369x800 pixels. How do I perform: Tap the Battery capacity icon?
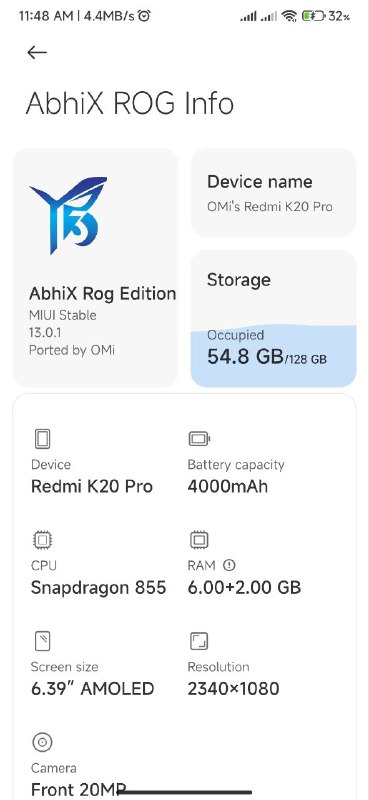click(199, 439)
